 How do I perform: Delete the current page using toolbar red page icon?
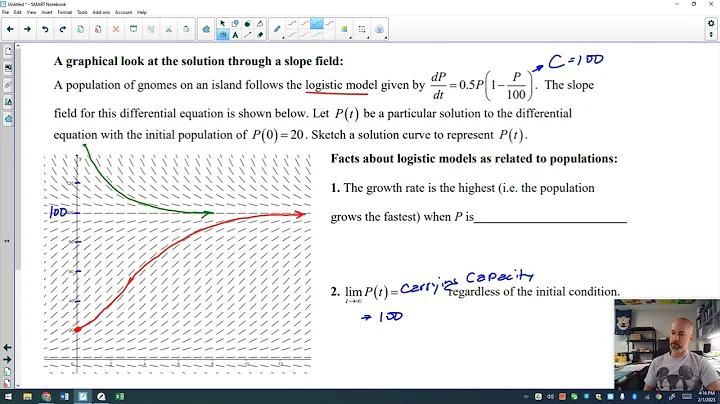(x=98, y=29)
